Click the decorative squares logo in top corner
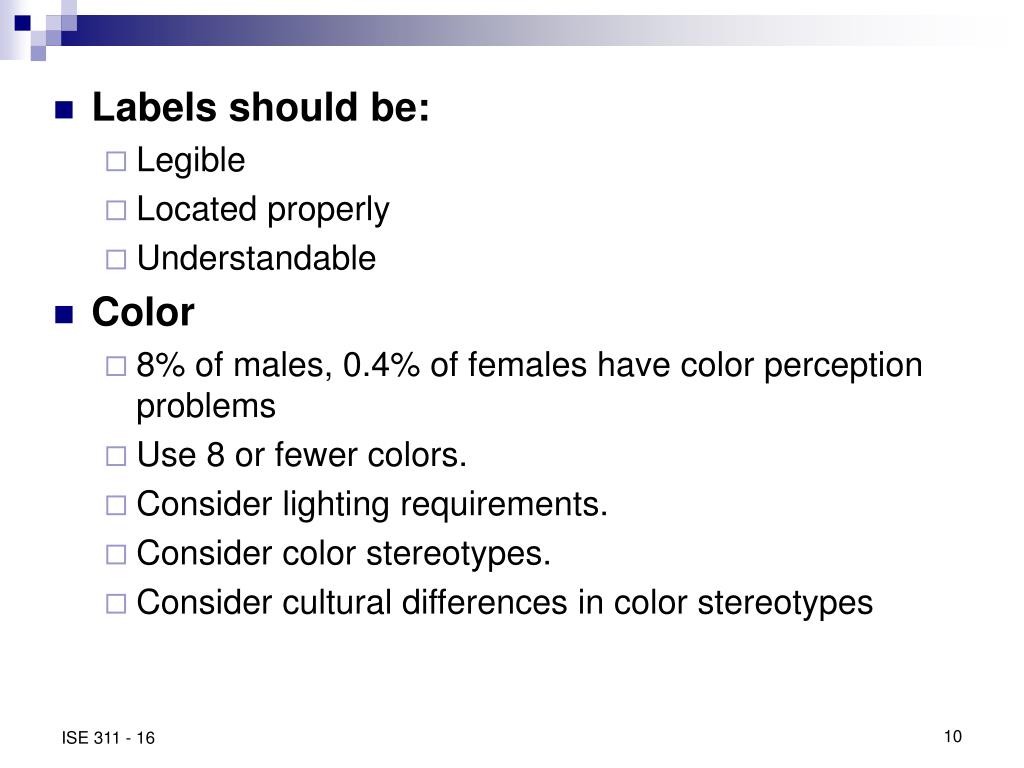The height and width of the screenshot is (768, 1024). click(x=38, y=30)
